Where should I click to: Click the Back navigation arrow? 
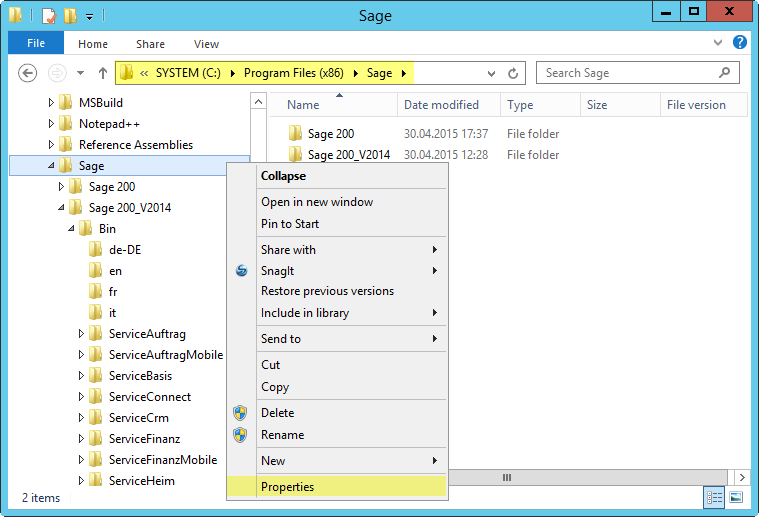pos(28,73)
